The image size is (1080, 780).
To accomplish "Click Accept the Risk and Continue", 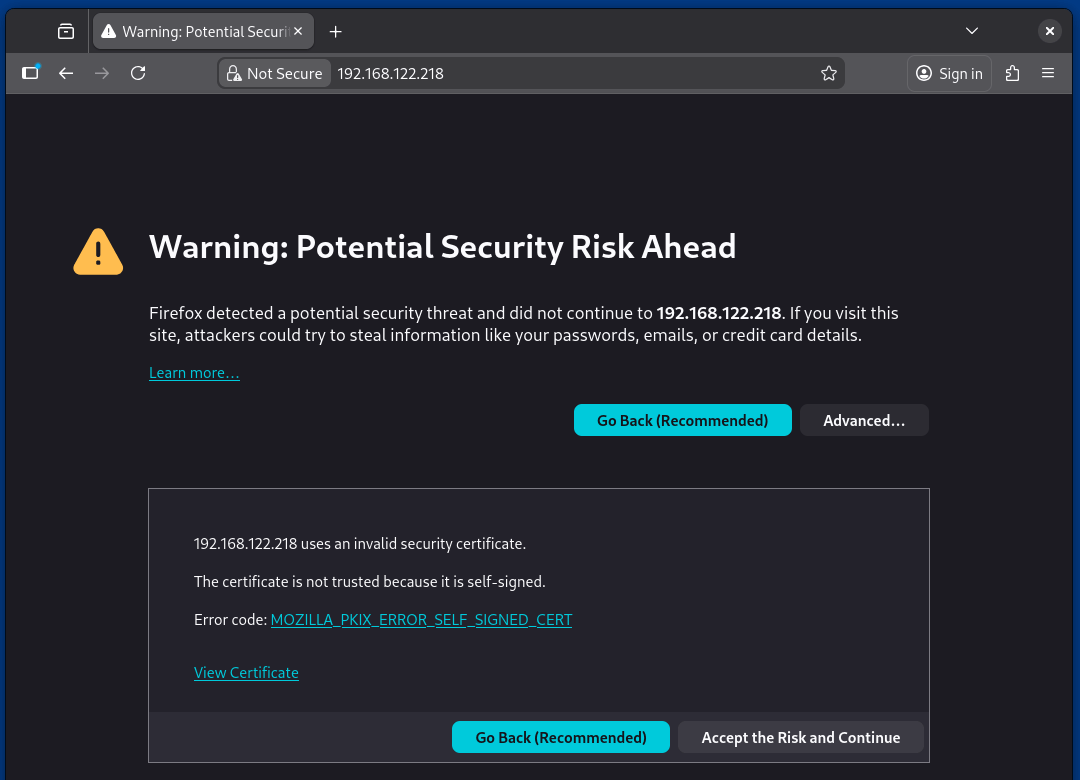I will point(800,737).
